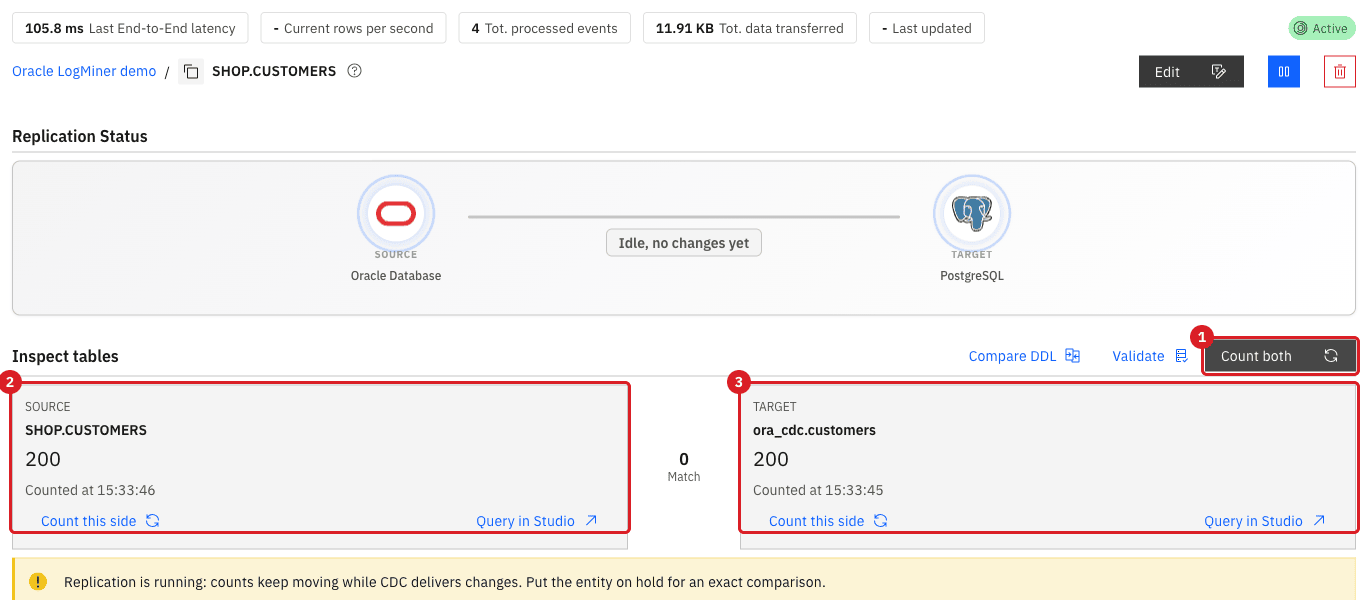Click Count this side under TARGET
Screen dimensions: 1370x600
pos(828,521)
